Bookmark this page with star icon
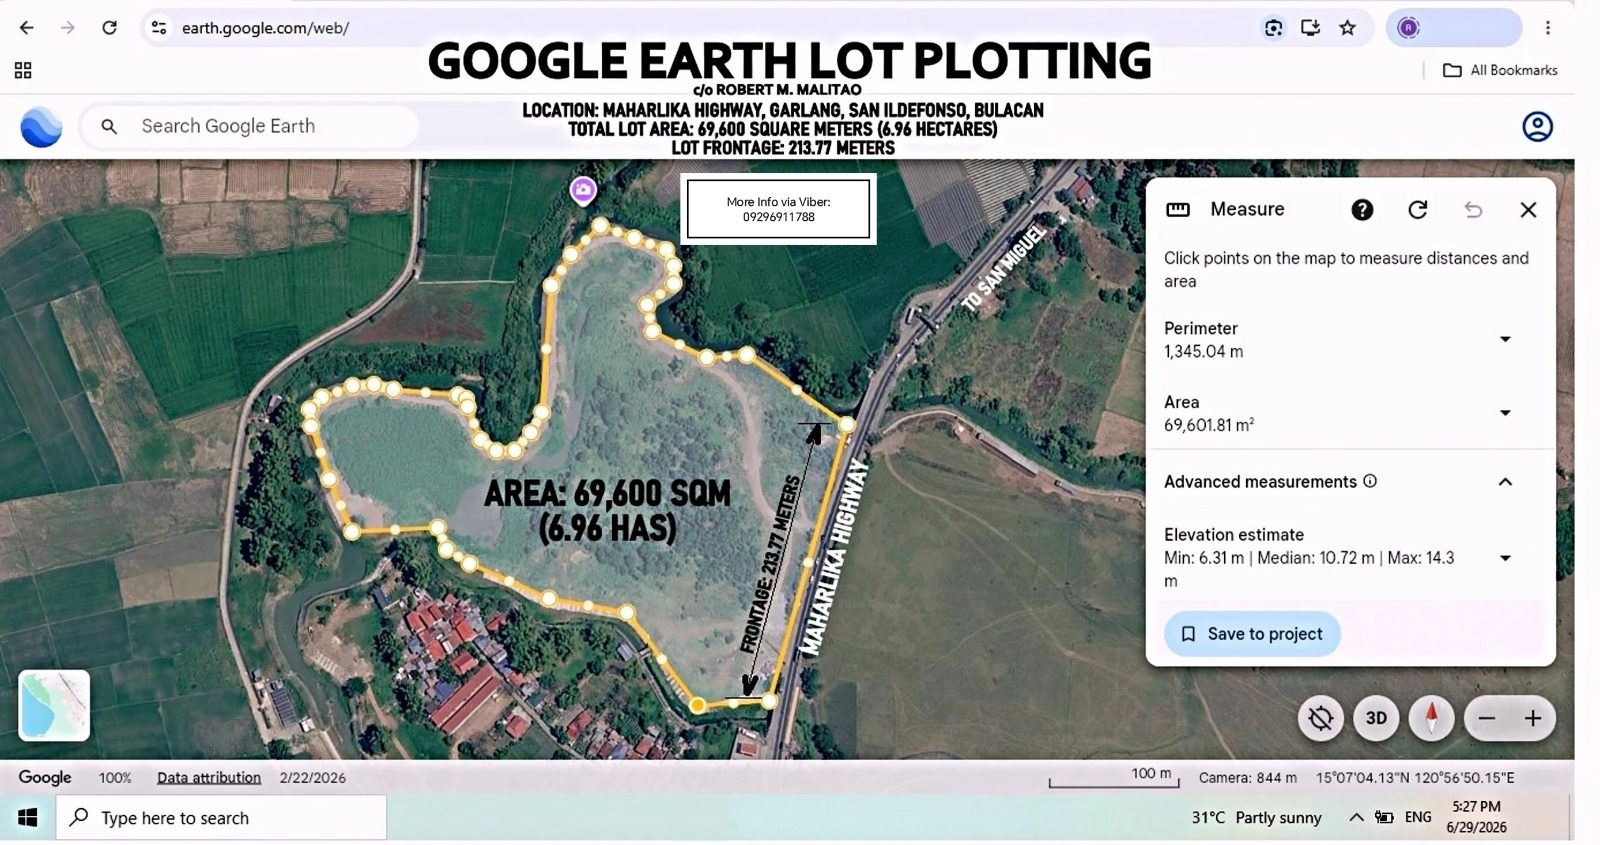Screen dimensions: 1600x845 pos(1348,28)
